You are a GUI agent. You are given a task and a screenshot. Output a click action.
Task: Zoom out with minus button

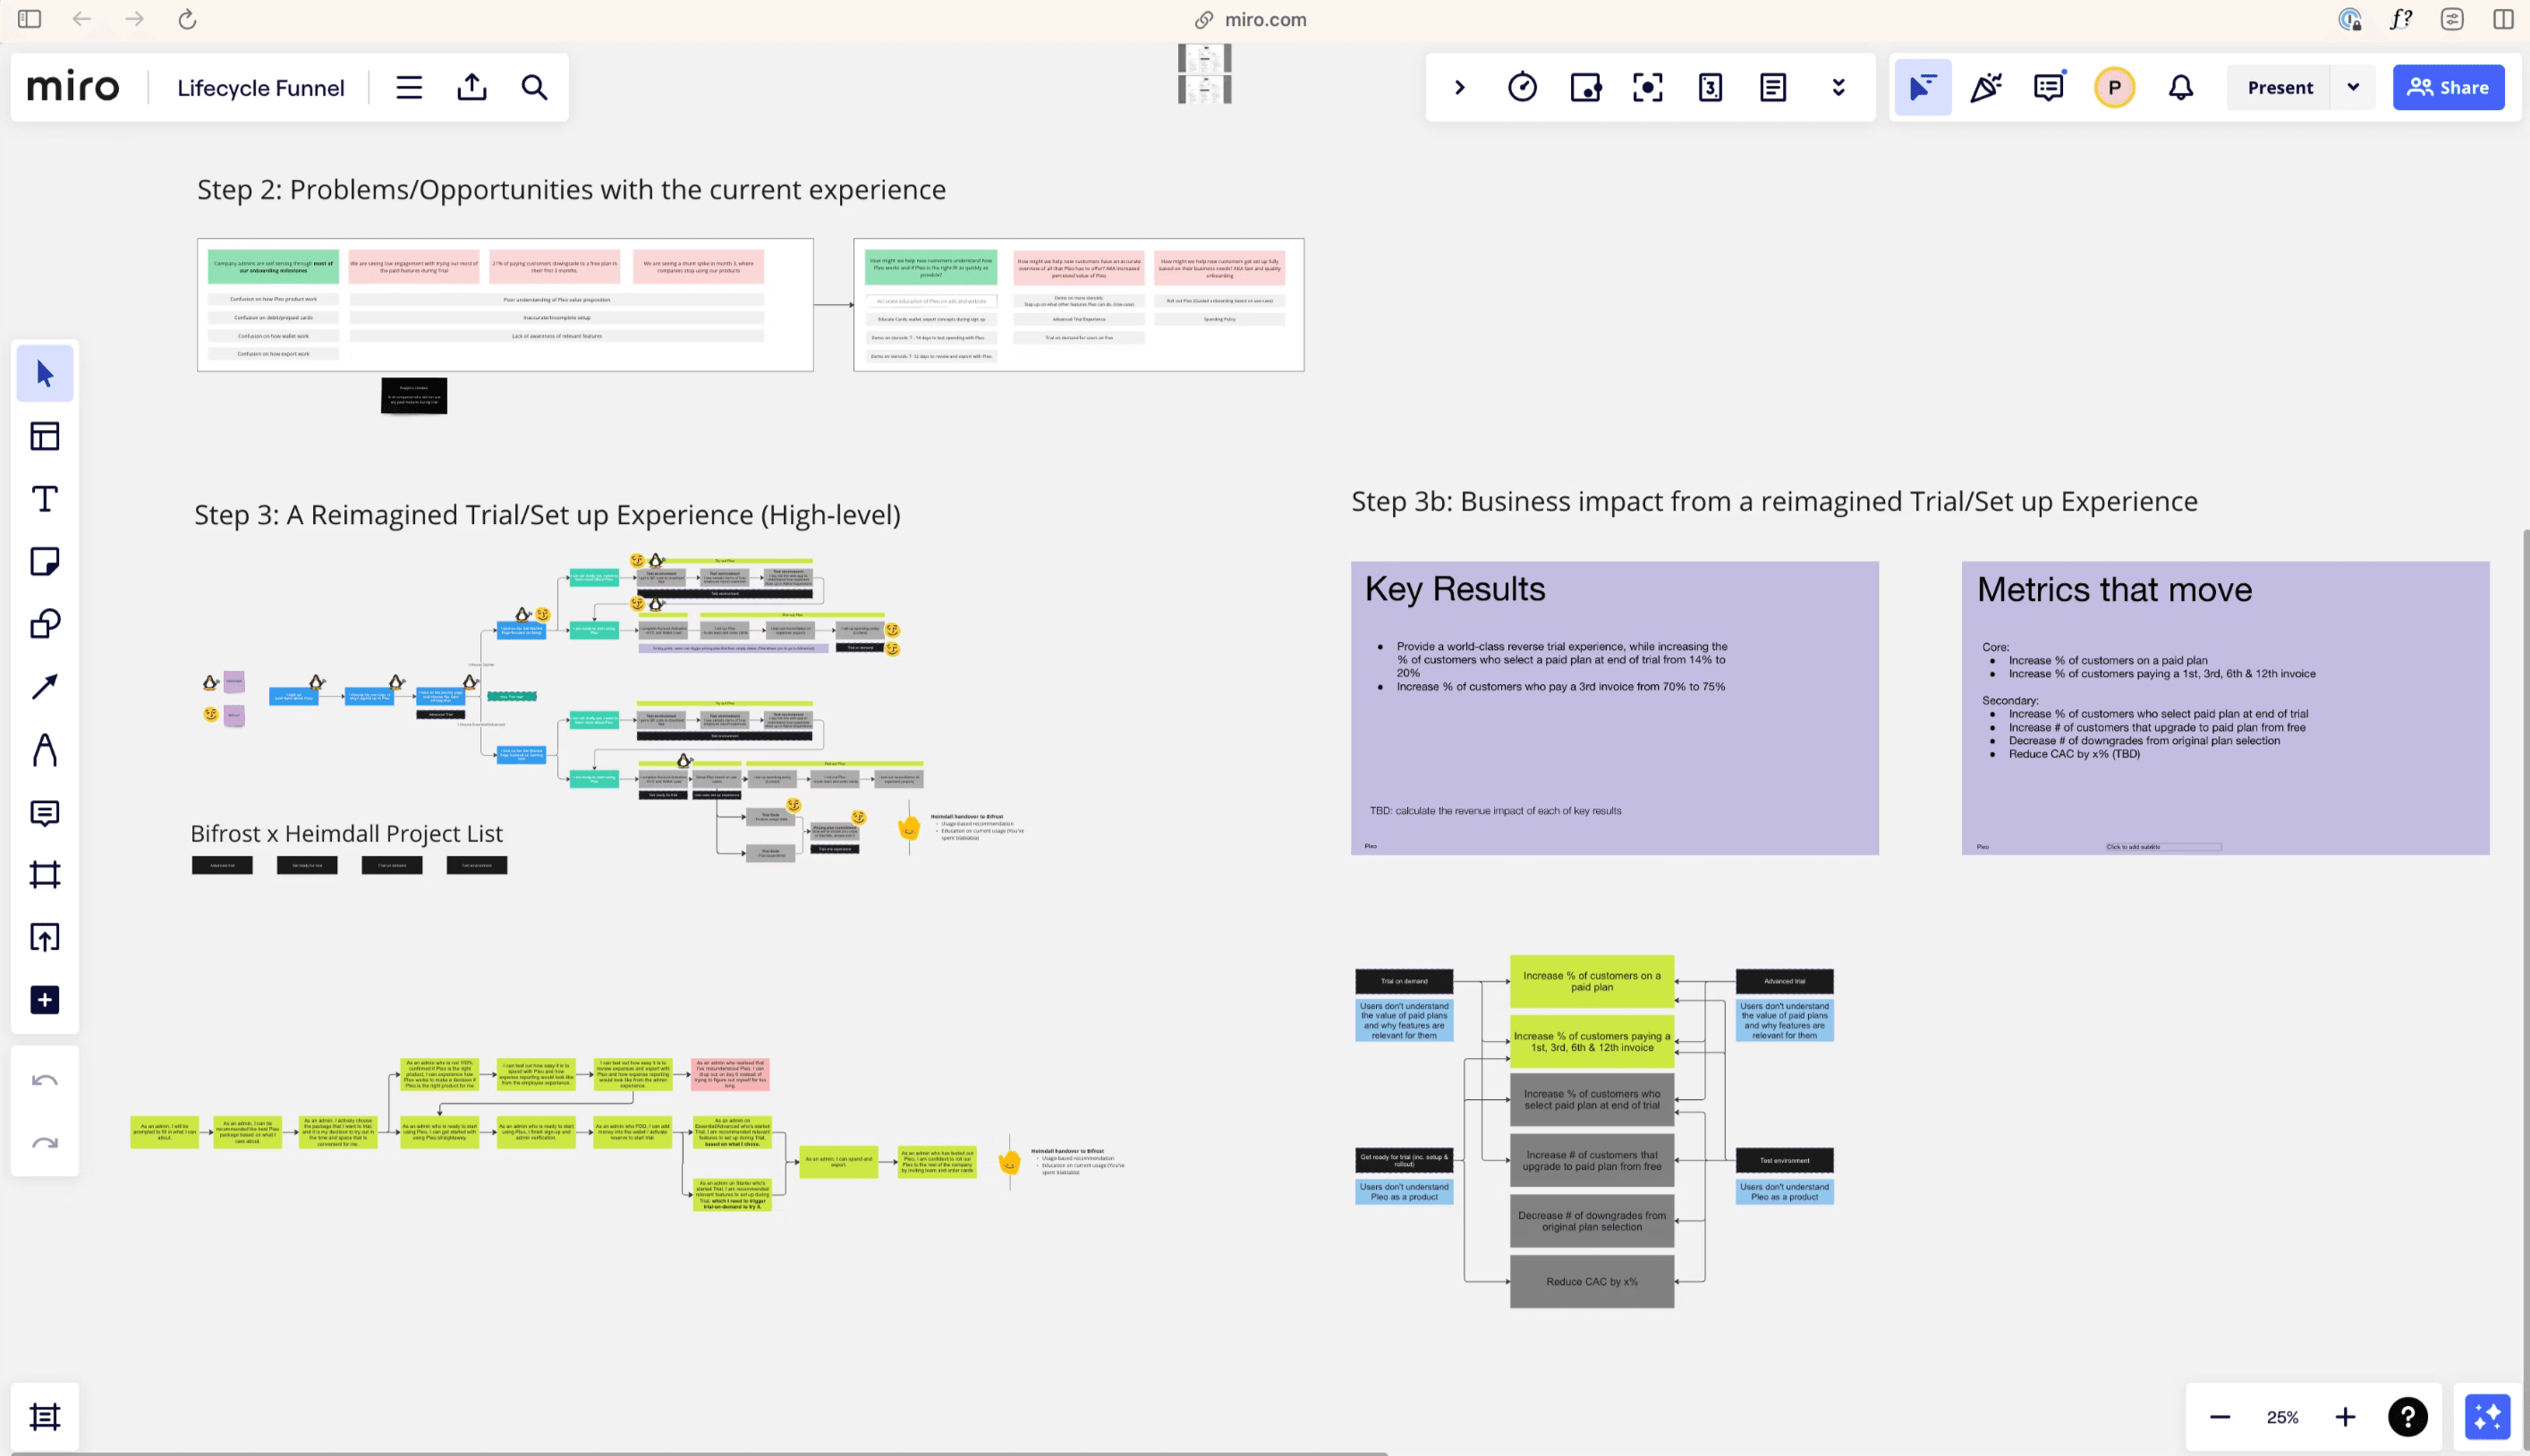2220,1417
